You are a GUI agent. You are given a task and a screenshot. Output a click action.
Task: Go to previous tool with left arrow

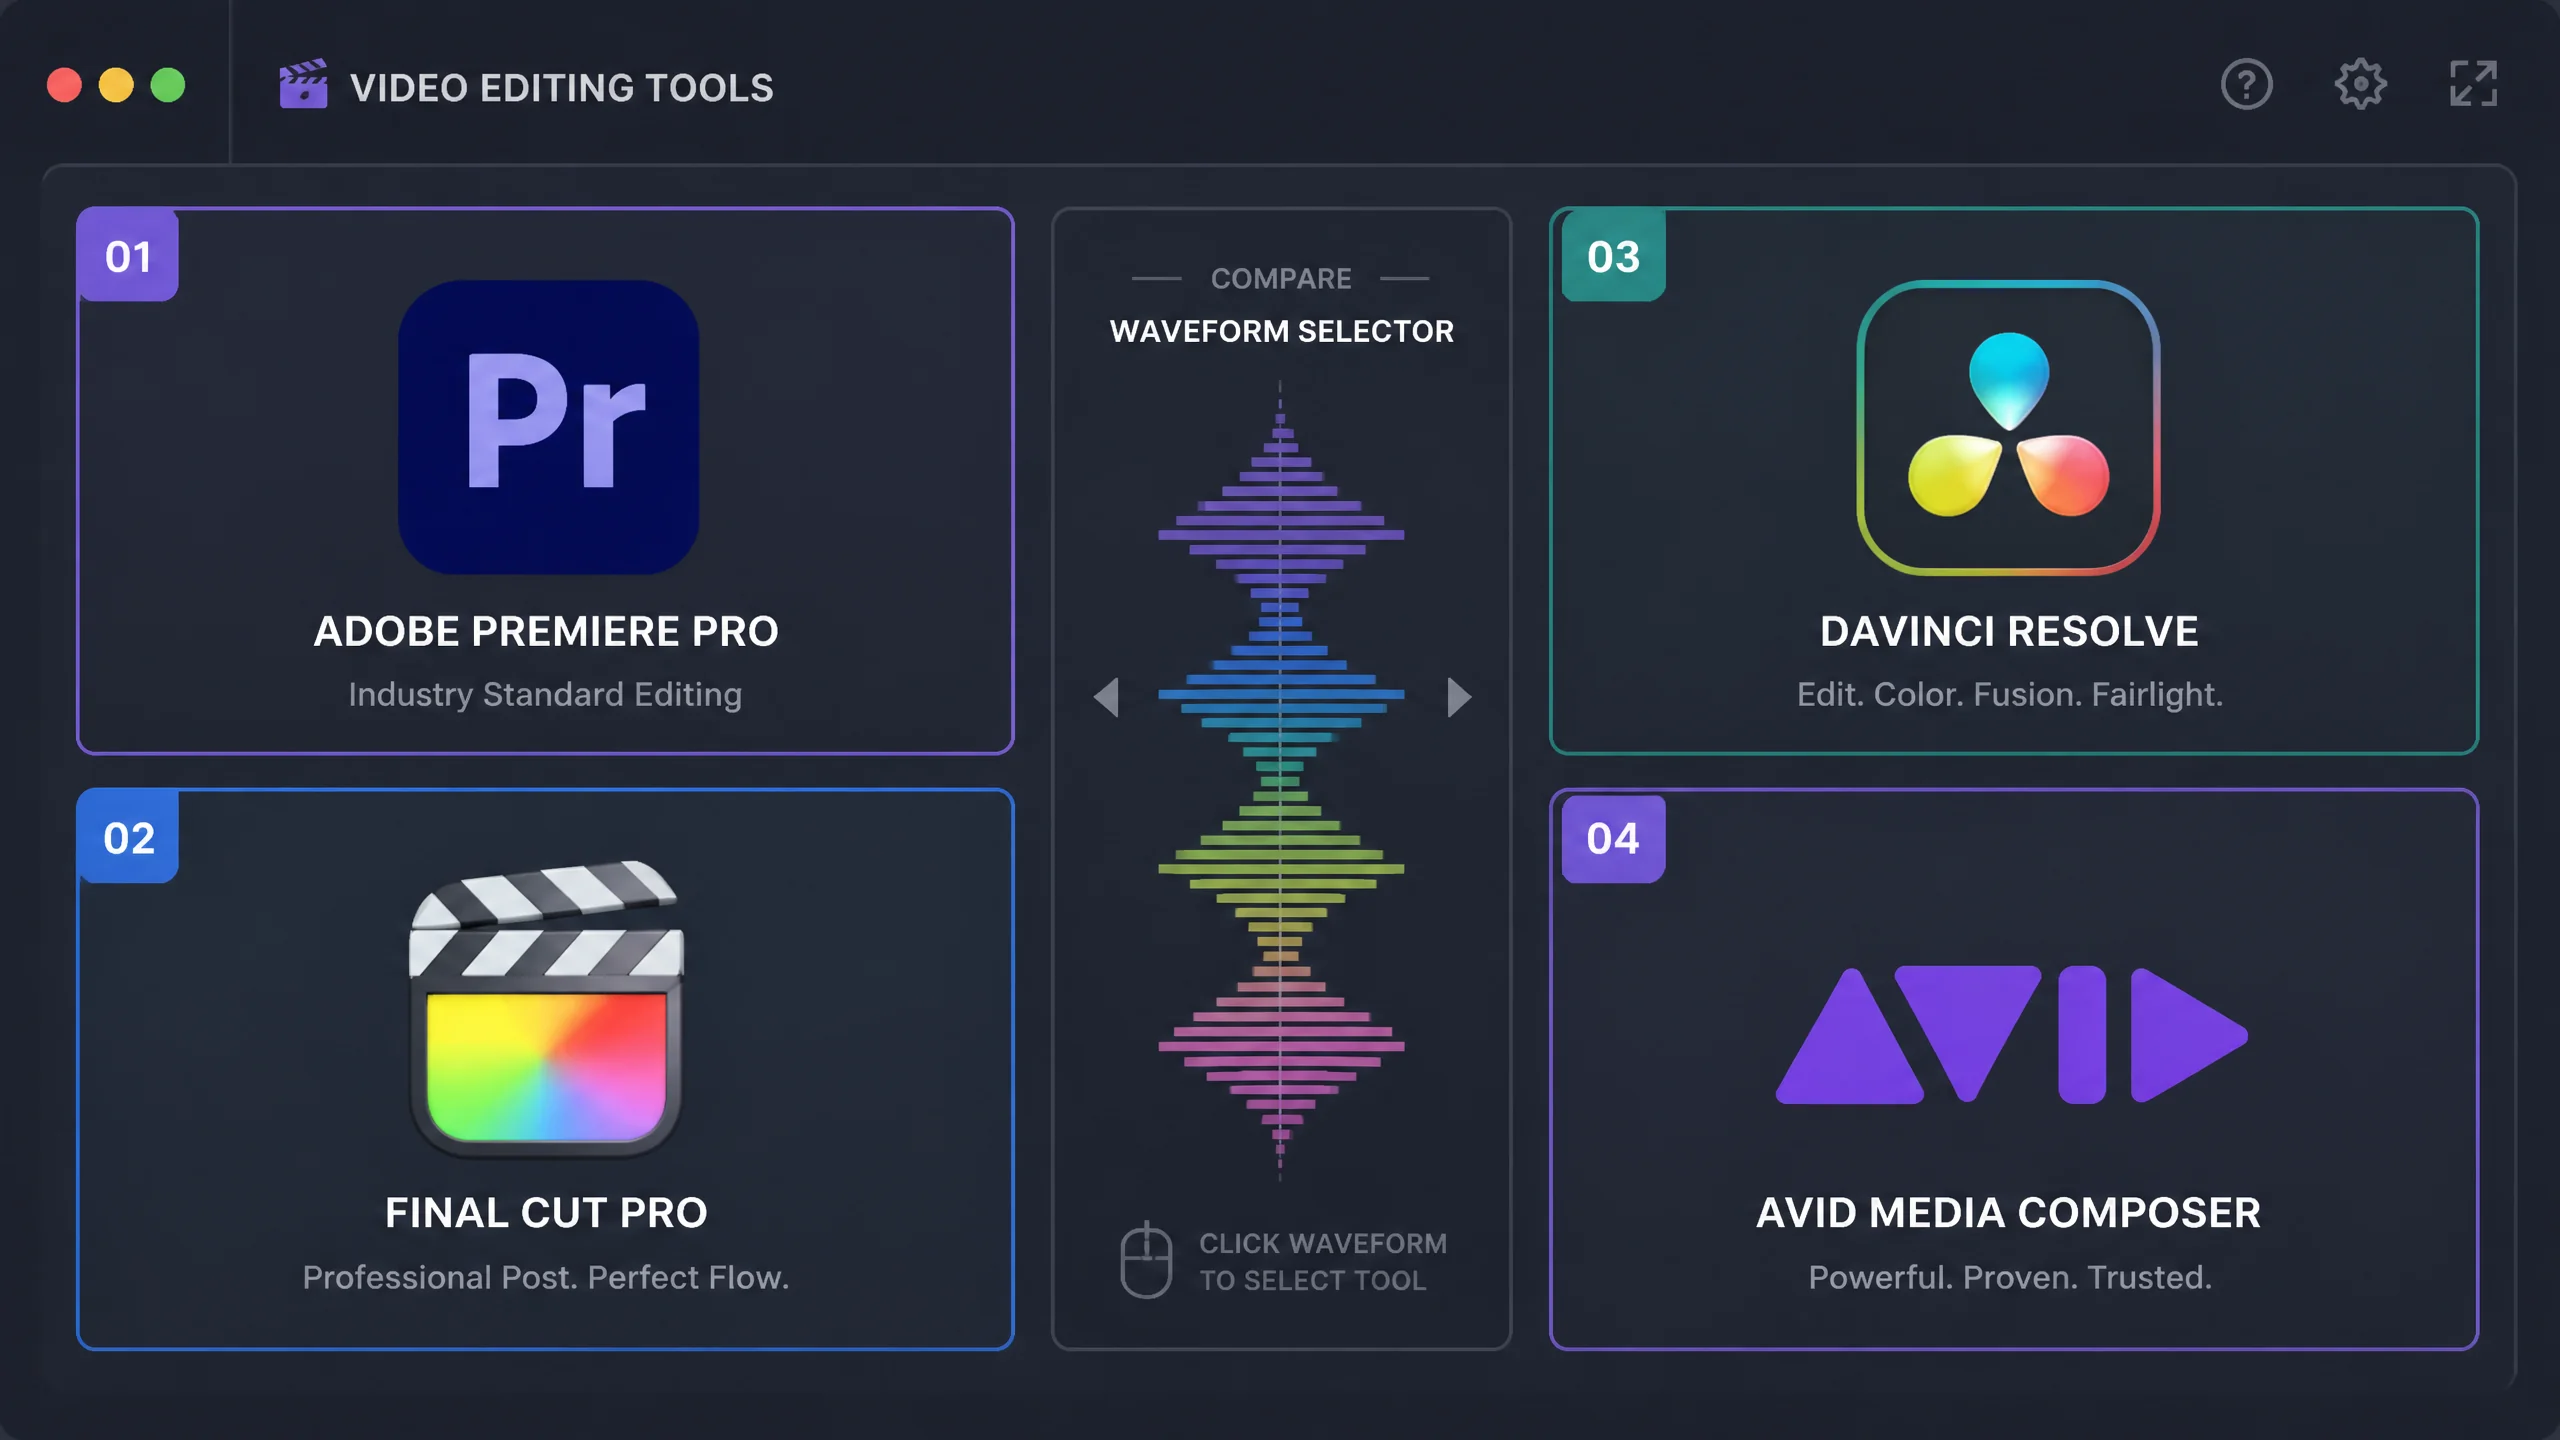[1106, 697]
